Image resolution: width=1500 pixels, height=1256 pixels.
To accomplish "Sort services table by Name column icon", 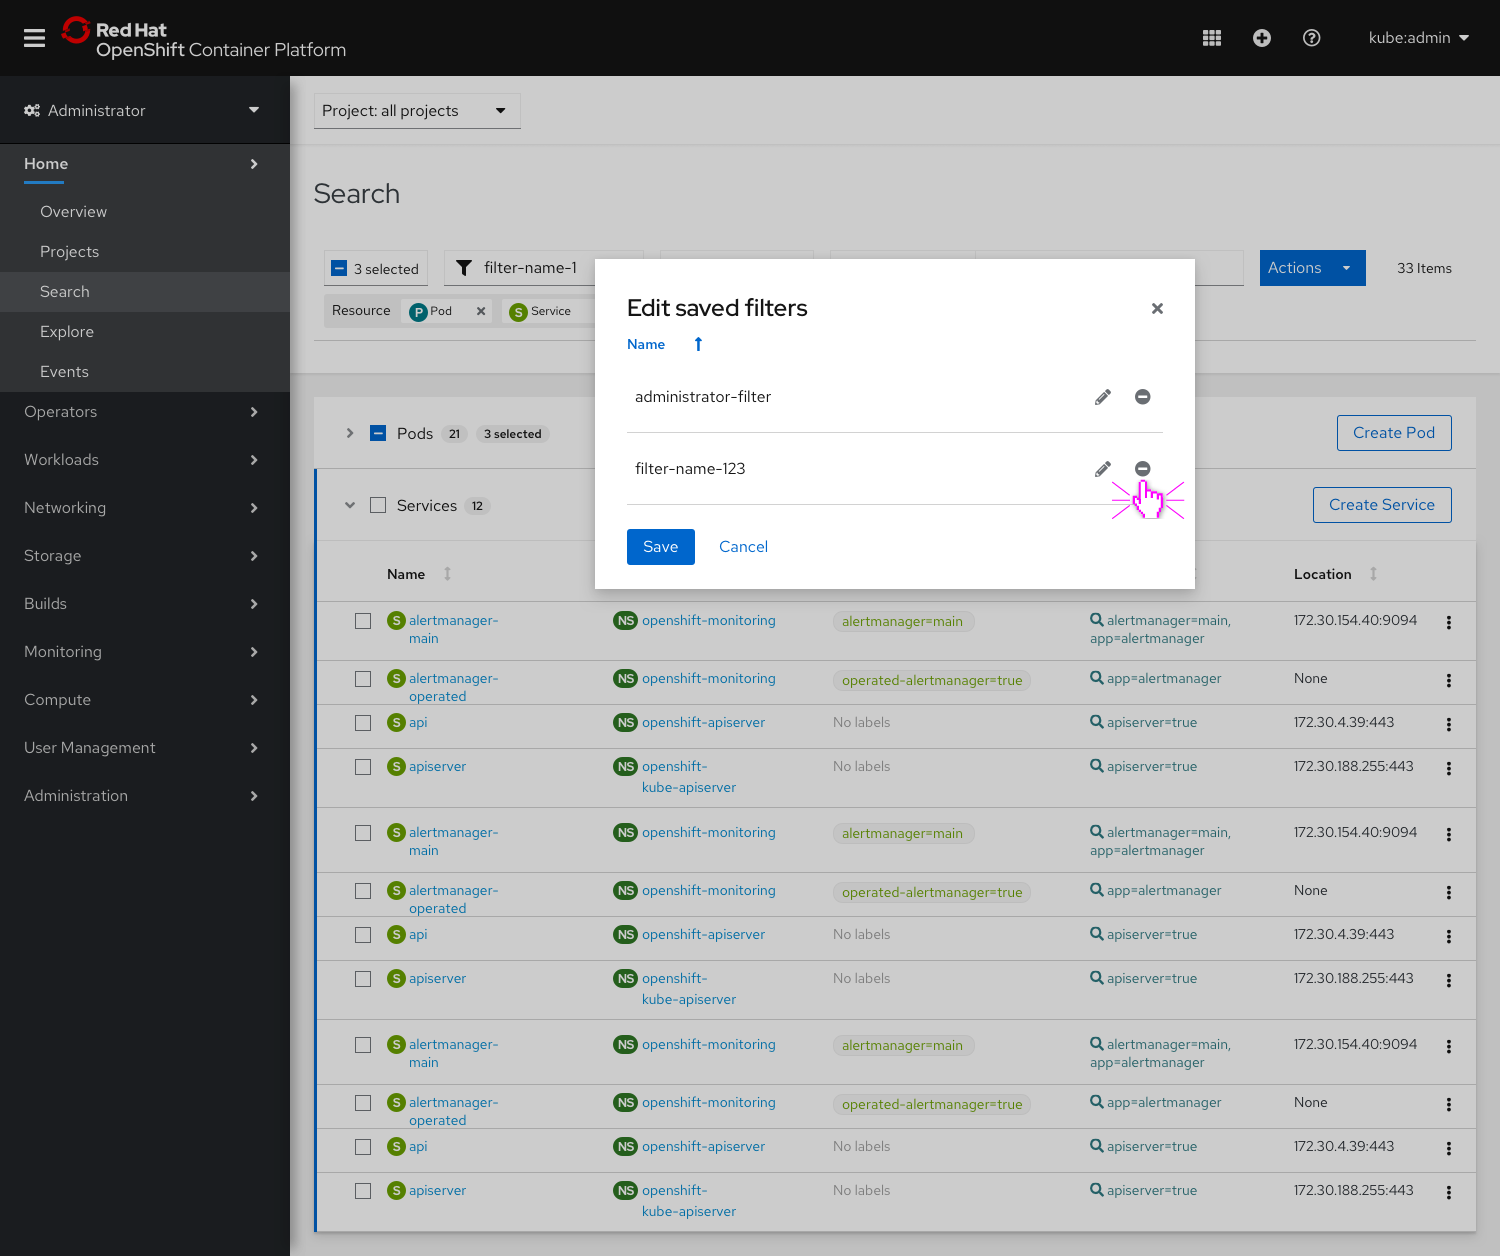I will [x=447, y=574].
